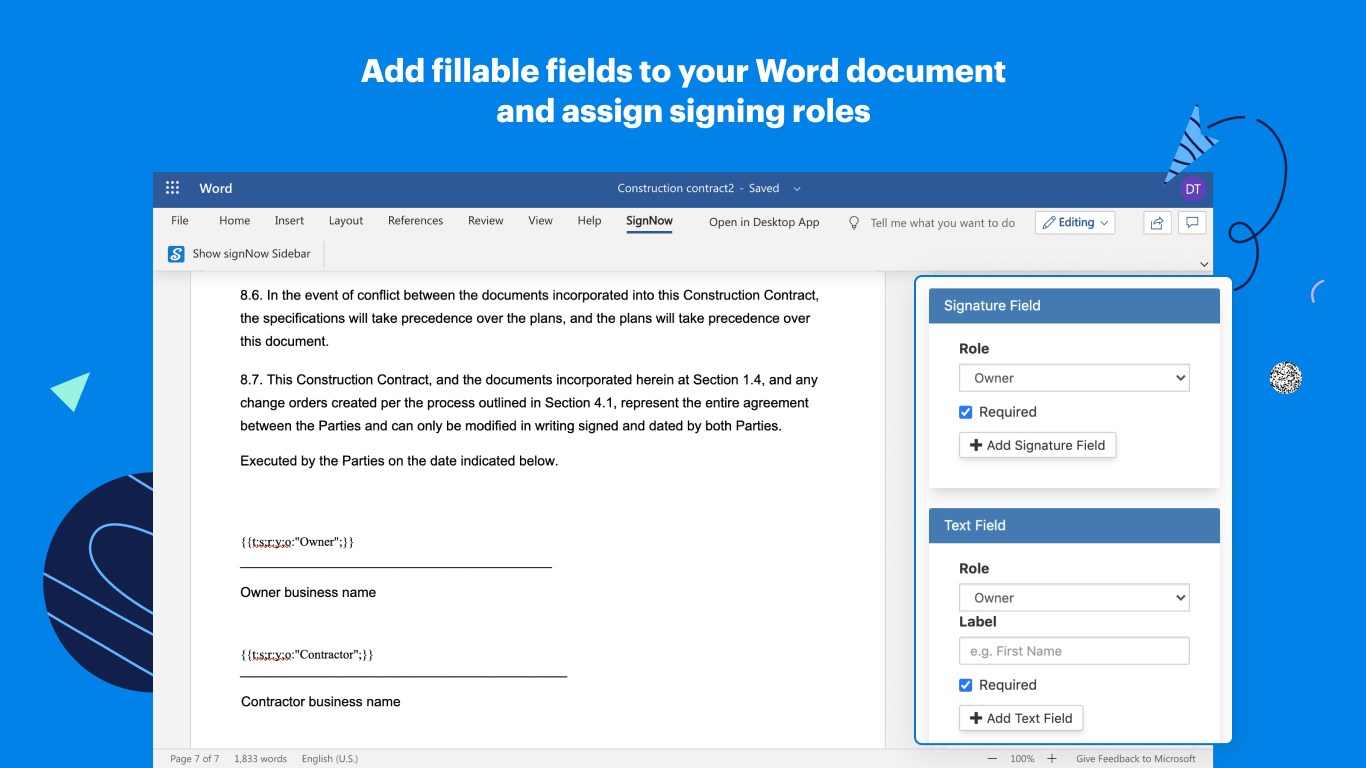Click Construction contract2 document title
Image resolution: width=1366 pixels, height=768 pixels.
[676, 188]
